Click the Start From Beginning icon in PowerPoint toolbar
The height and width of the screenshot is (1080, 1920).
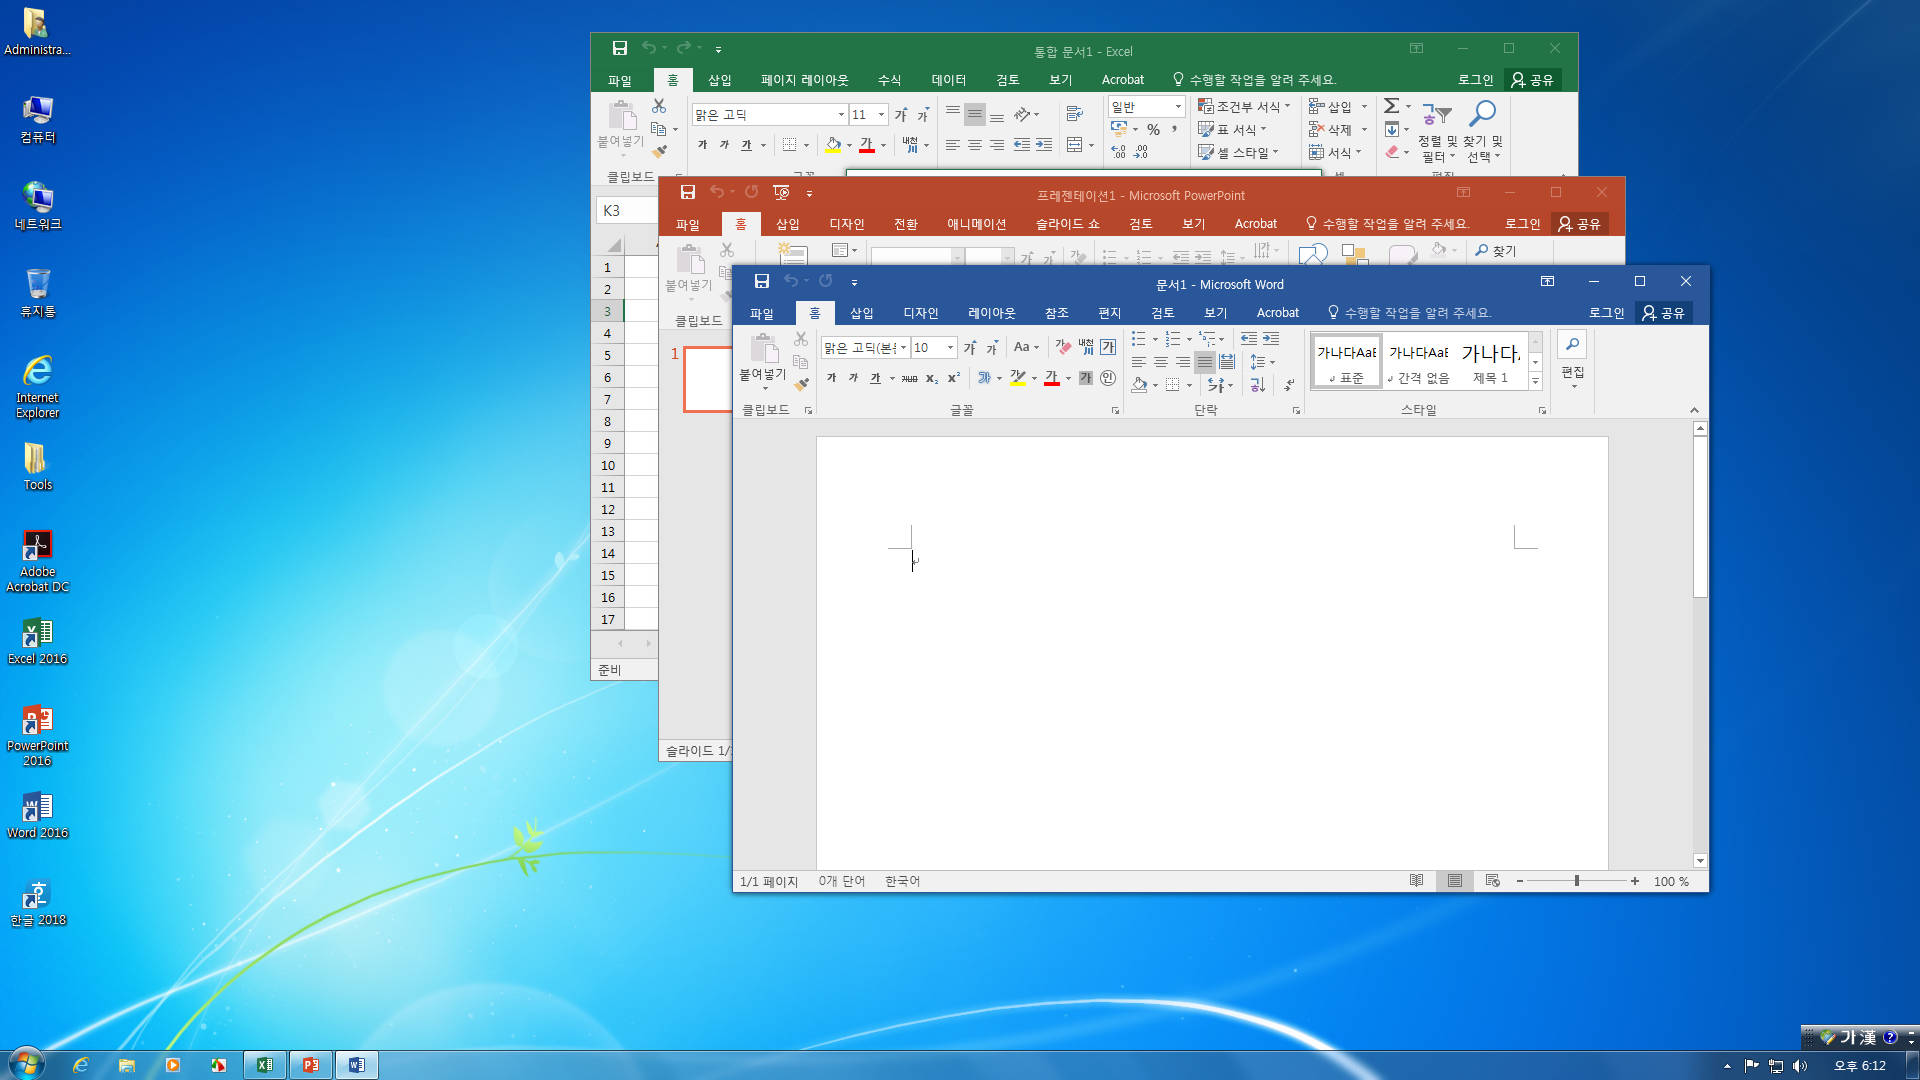click(782, 193)
